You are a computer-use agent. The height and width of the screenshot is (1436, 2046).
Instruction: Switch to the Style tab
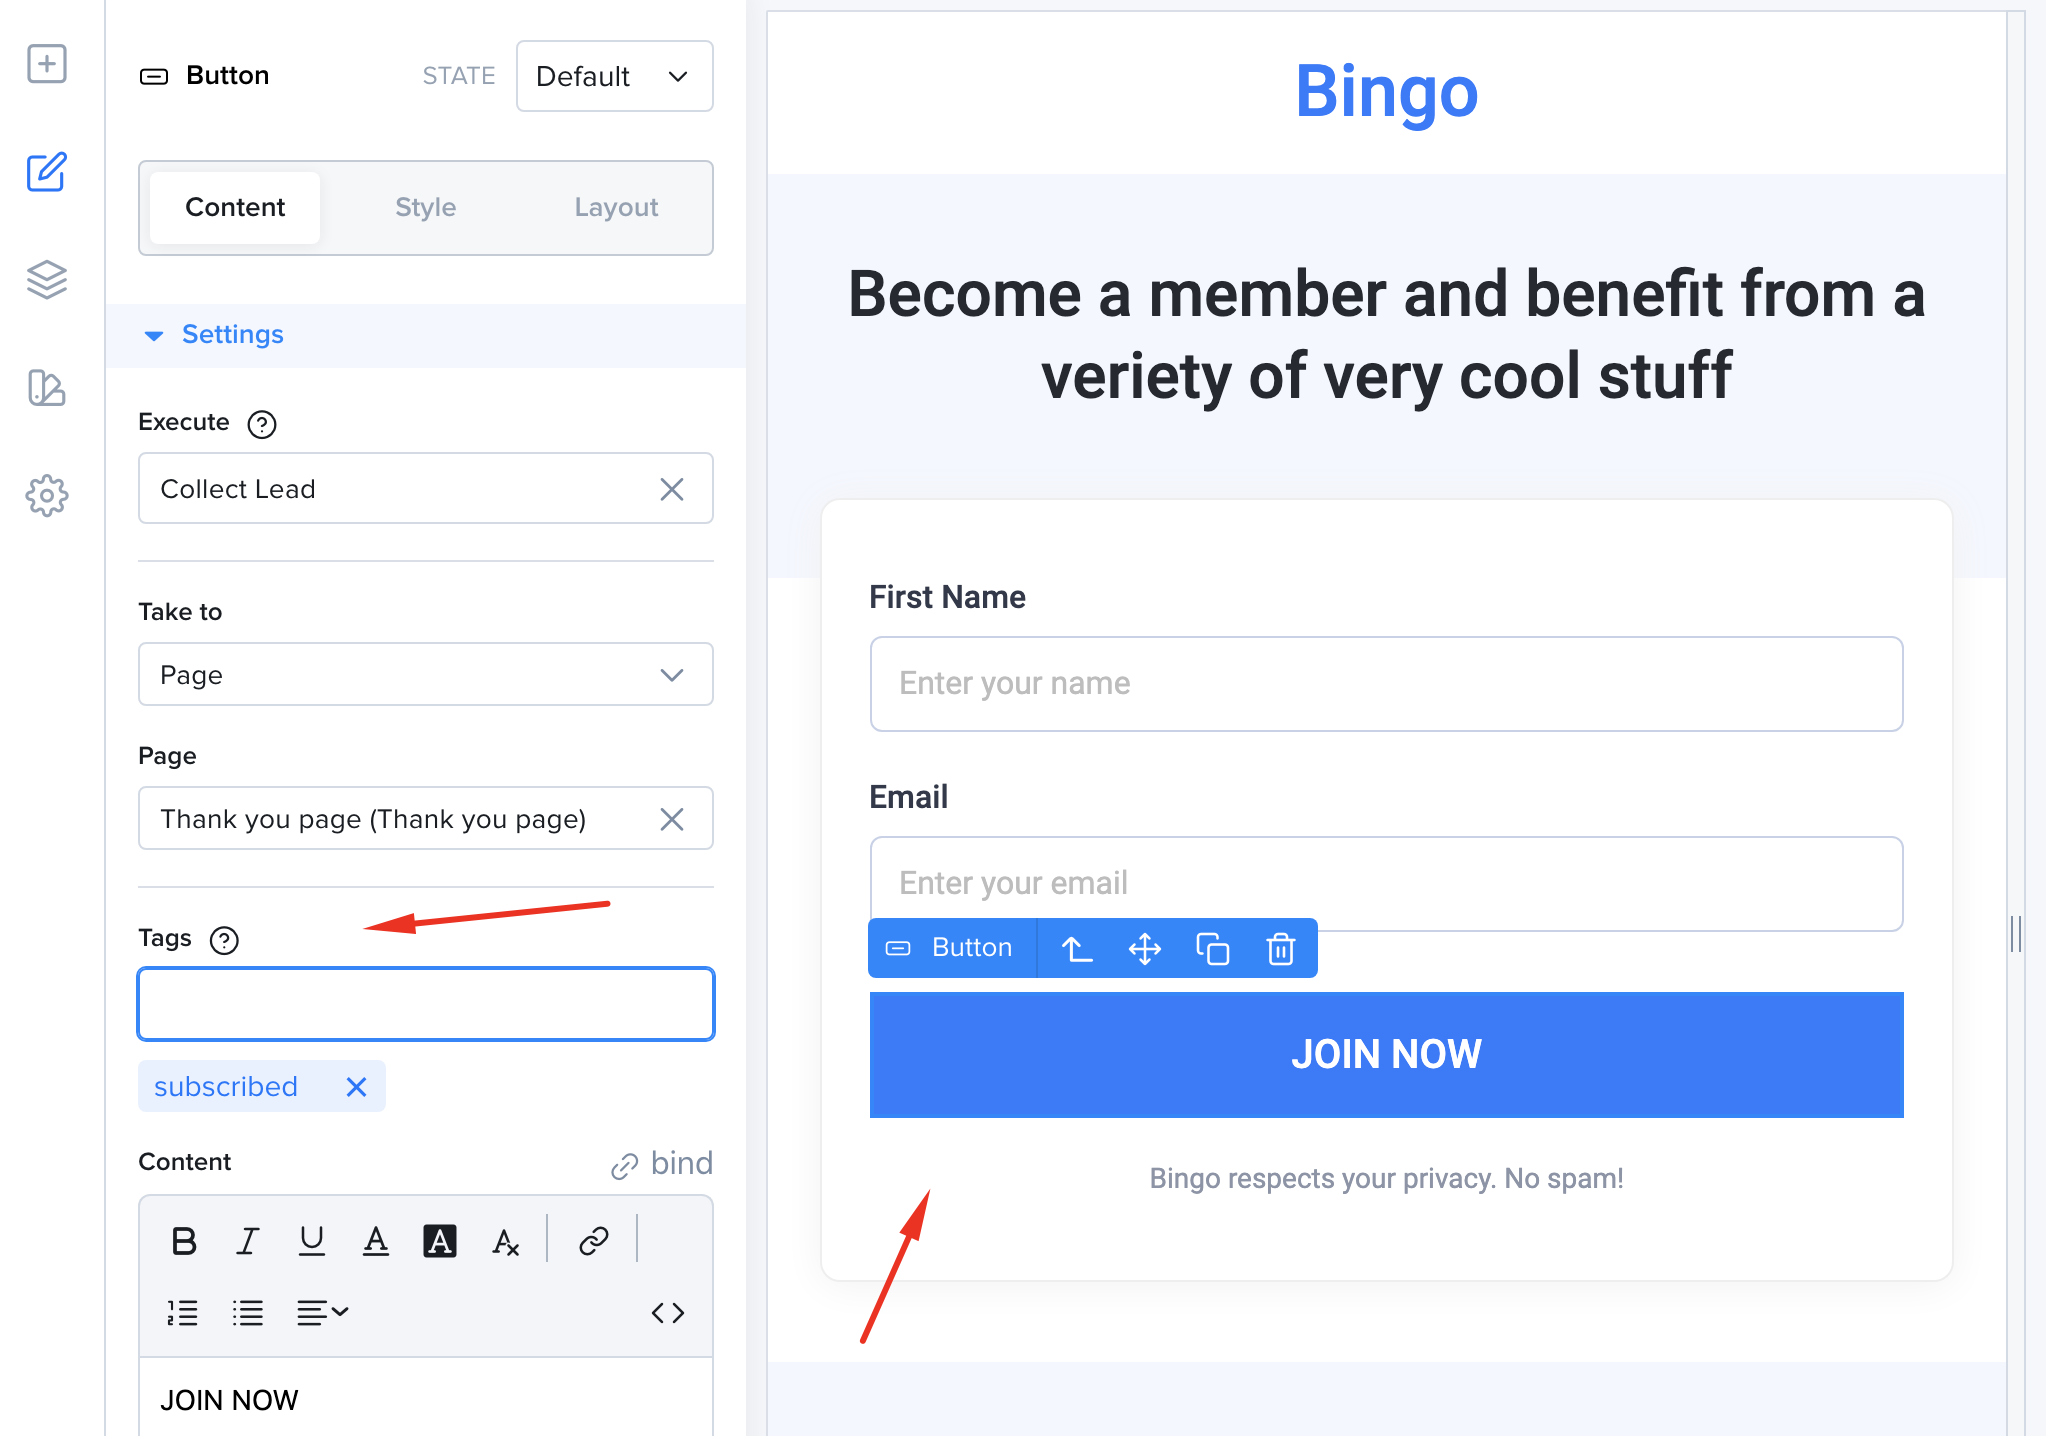pyautogui.click(x=426, y=207)
